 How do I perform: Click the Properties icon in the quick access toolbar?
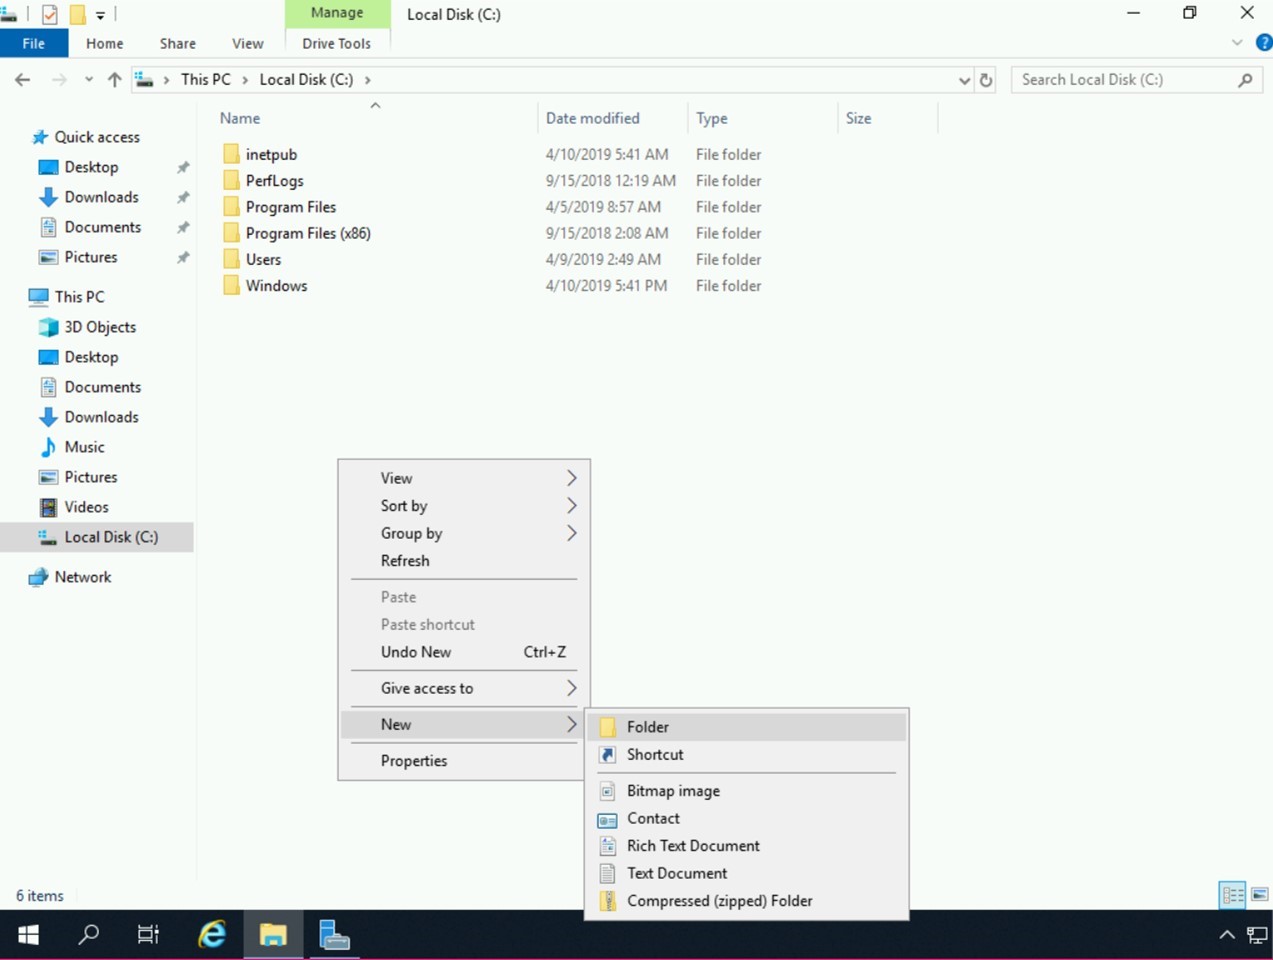click(49, 14)
